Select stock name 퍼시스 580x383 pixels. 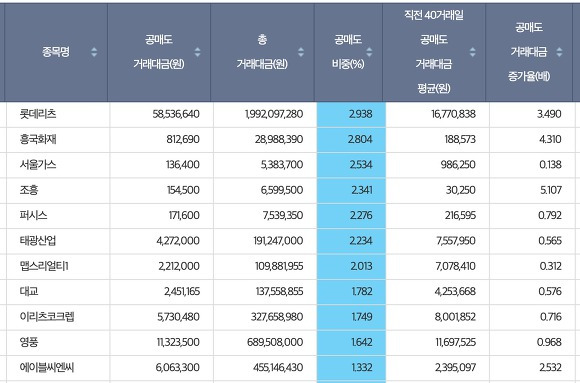click(33, 215)
